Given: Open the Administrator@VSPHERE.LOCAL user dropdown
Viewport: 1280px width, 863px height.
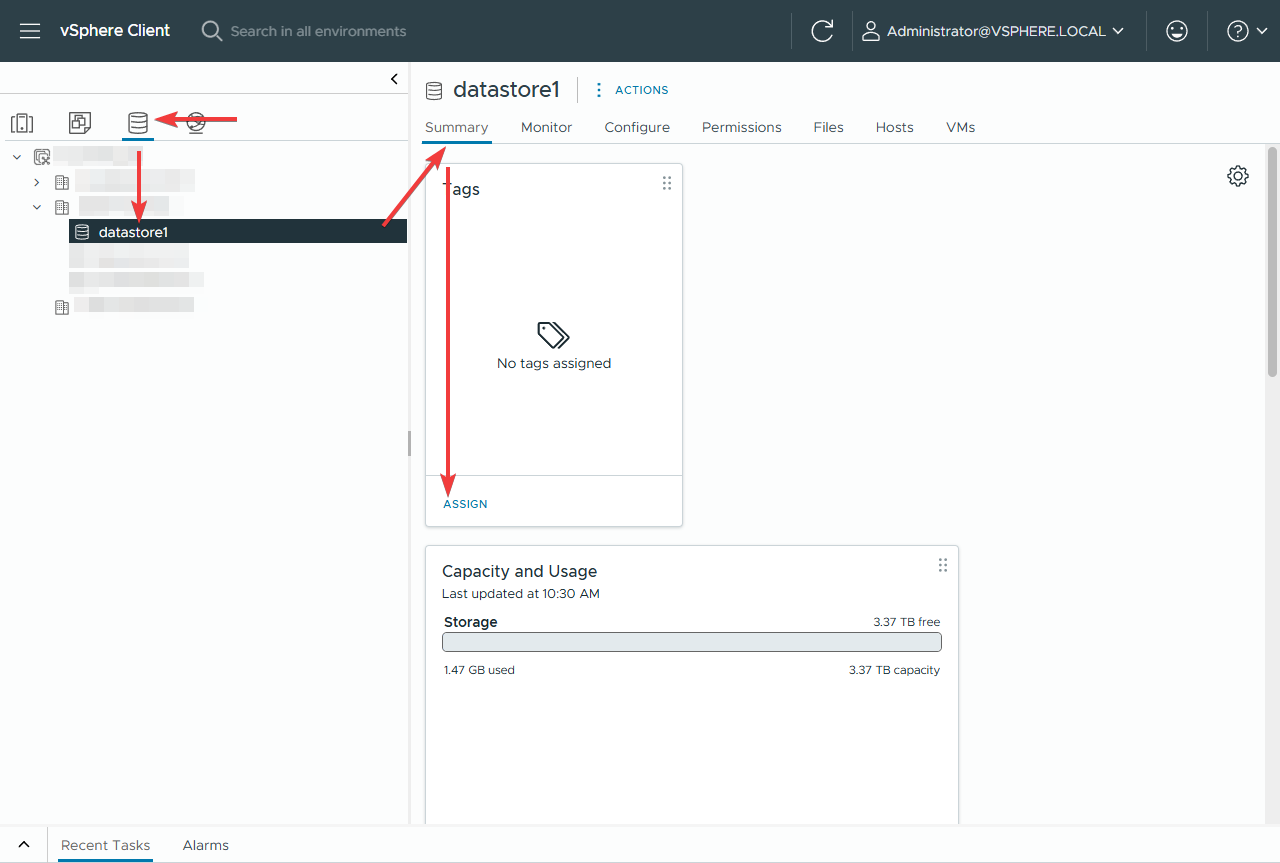Looking at the screenshot, I should pos(993,31).
